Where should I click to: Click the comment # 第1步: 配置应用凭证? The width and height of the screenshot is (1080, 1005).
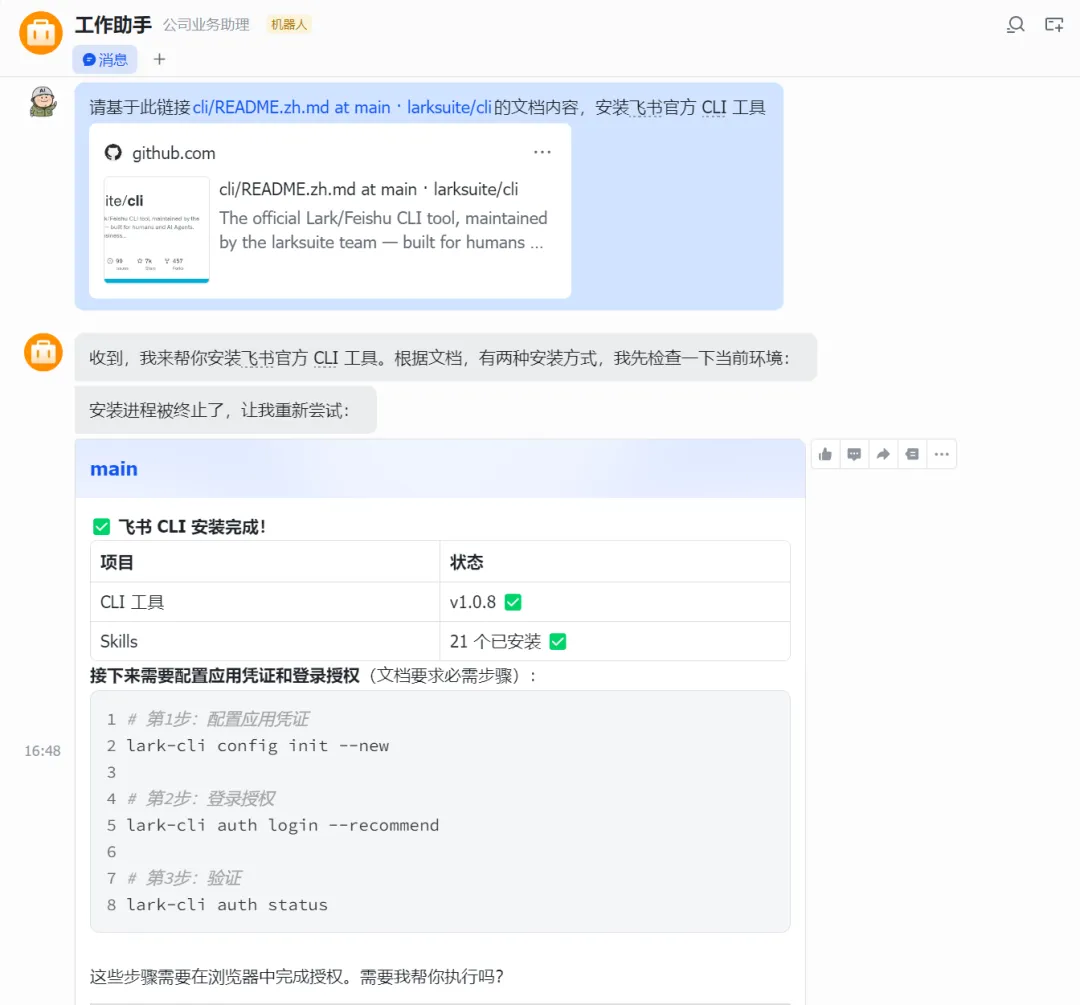pyautogui.click(x=218, y=719)
